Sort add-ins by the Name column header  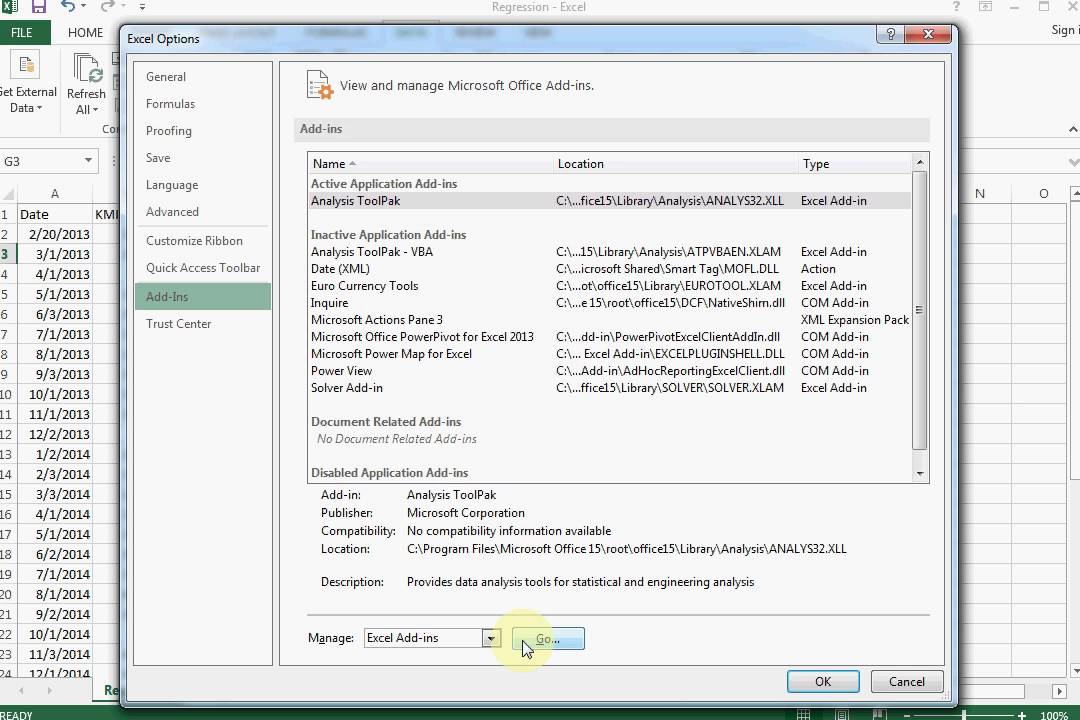[x=430, y=163]
